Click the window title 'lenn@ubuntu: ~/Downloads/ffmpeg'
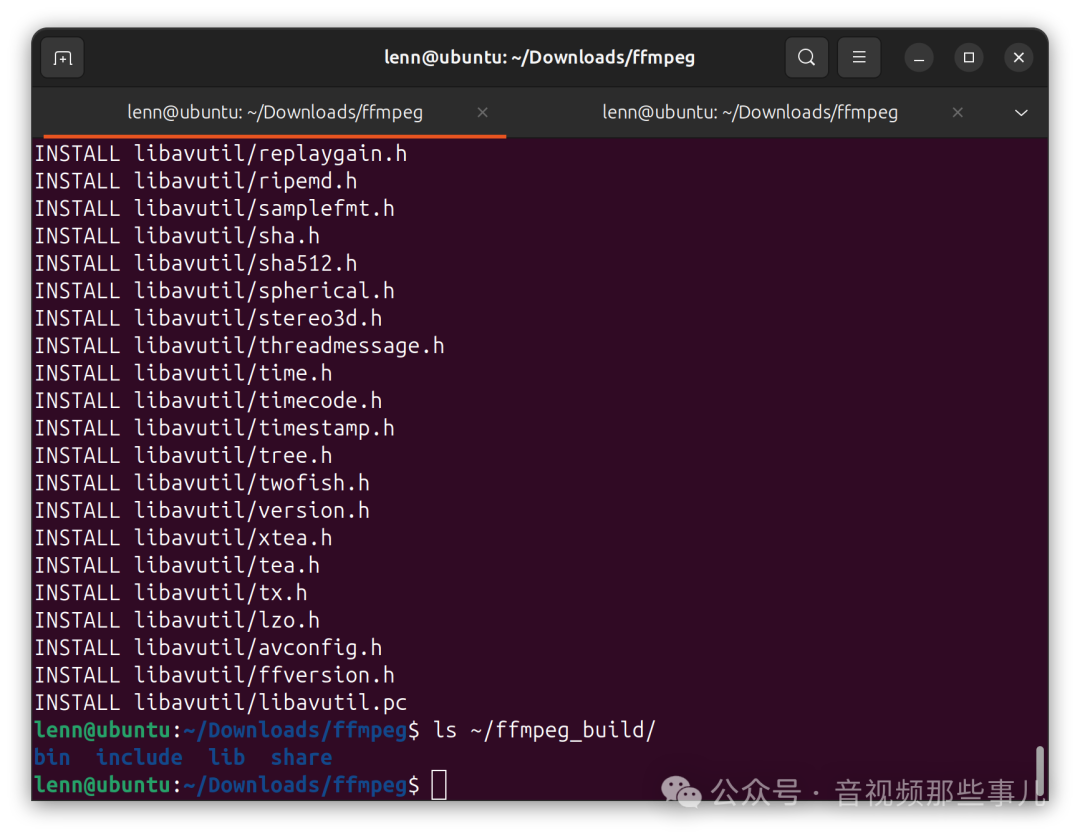Viewport: 1080px width, 836px height. click(x=539, y=57)
